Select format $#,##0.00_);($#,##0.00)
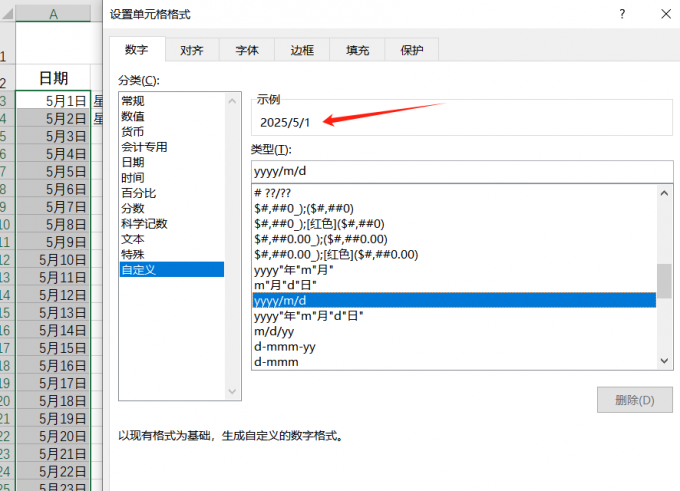 (454, 239)
